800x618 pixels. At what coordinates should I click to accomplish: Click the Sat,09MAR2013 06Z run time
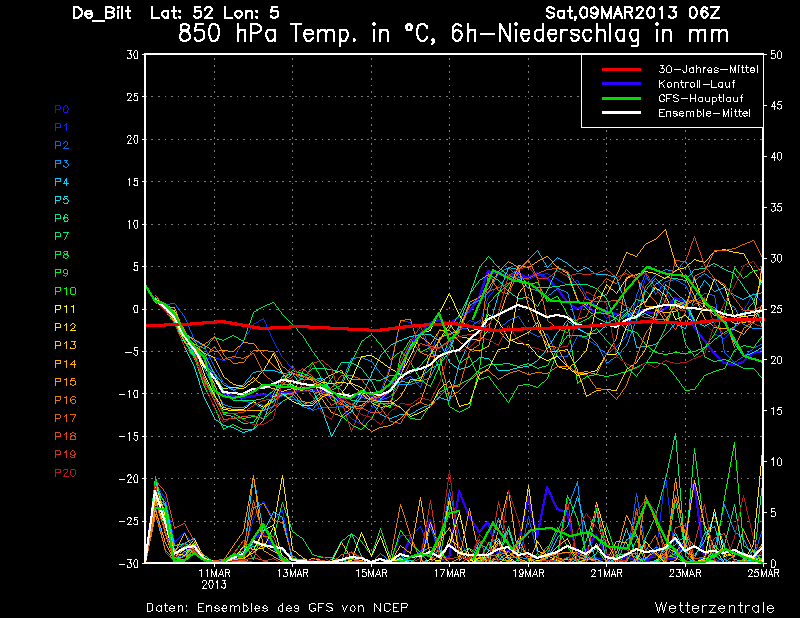633,13
